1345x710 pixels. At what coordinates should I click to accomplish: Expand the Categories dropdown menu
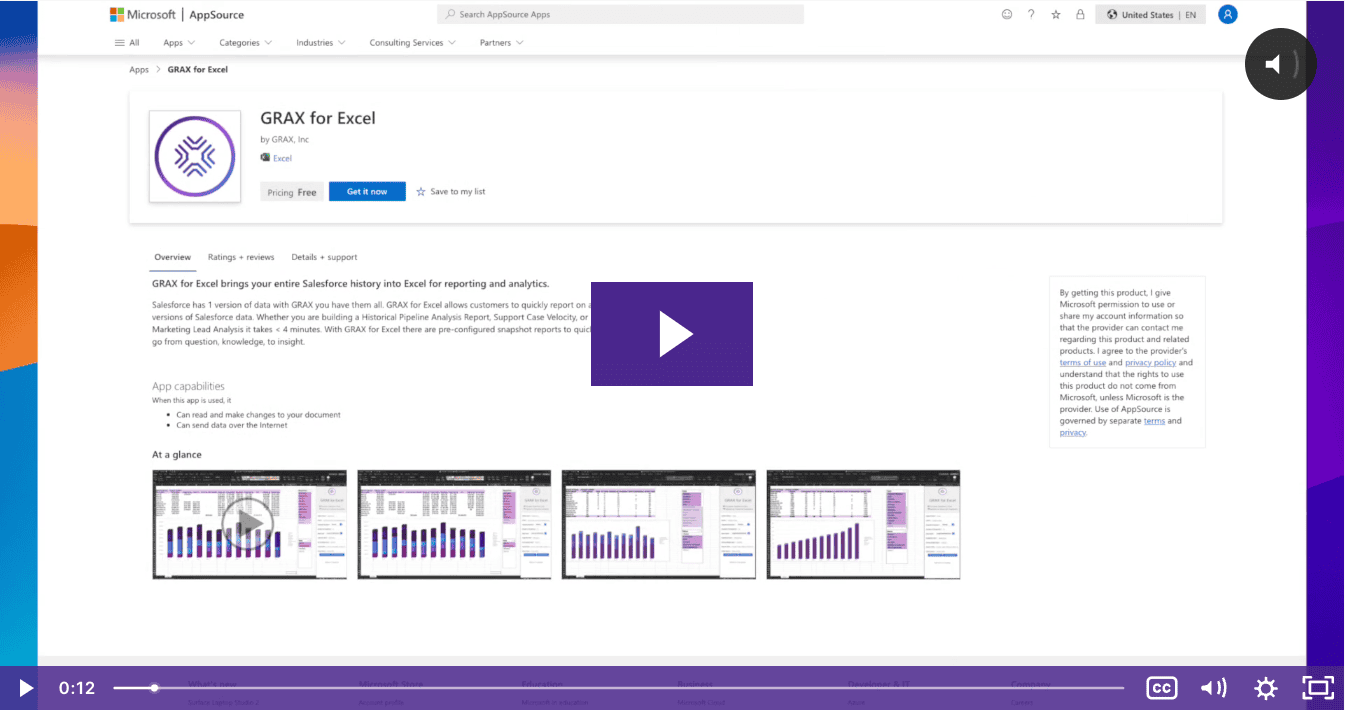pyautogui.click(x=245, y=43)
